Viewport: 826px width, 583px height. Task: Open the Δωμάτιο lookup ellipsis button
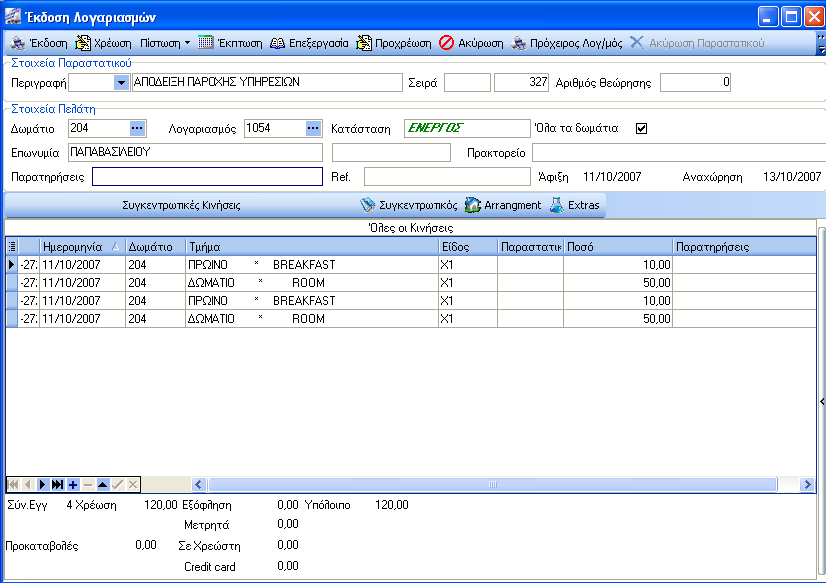[x=137, y=129]
